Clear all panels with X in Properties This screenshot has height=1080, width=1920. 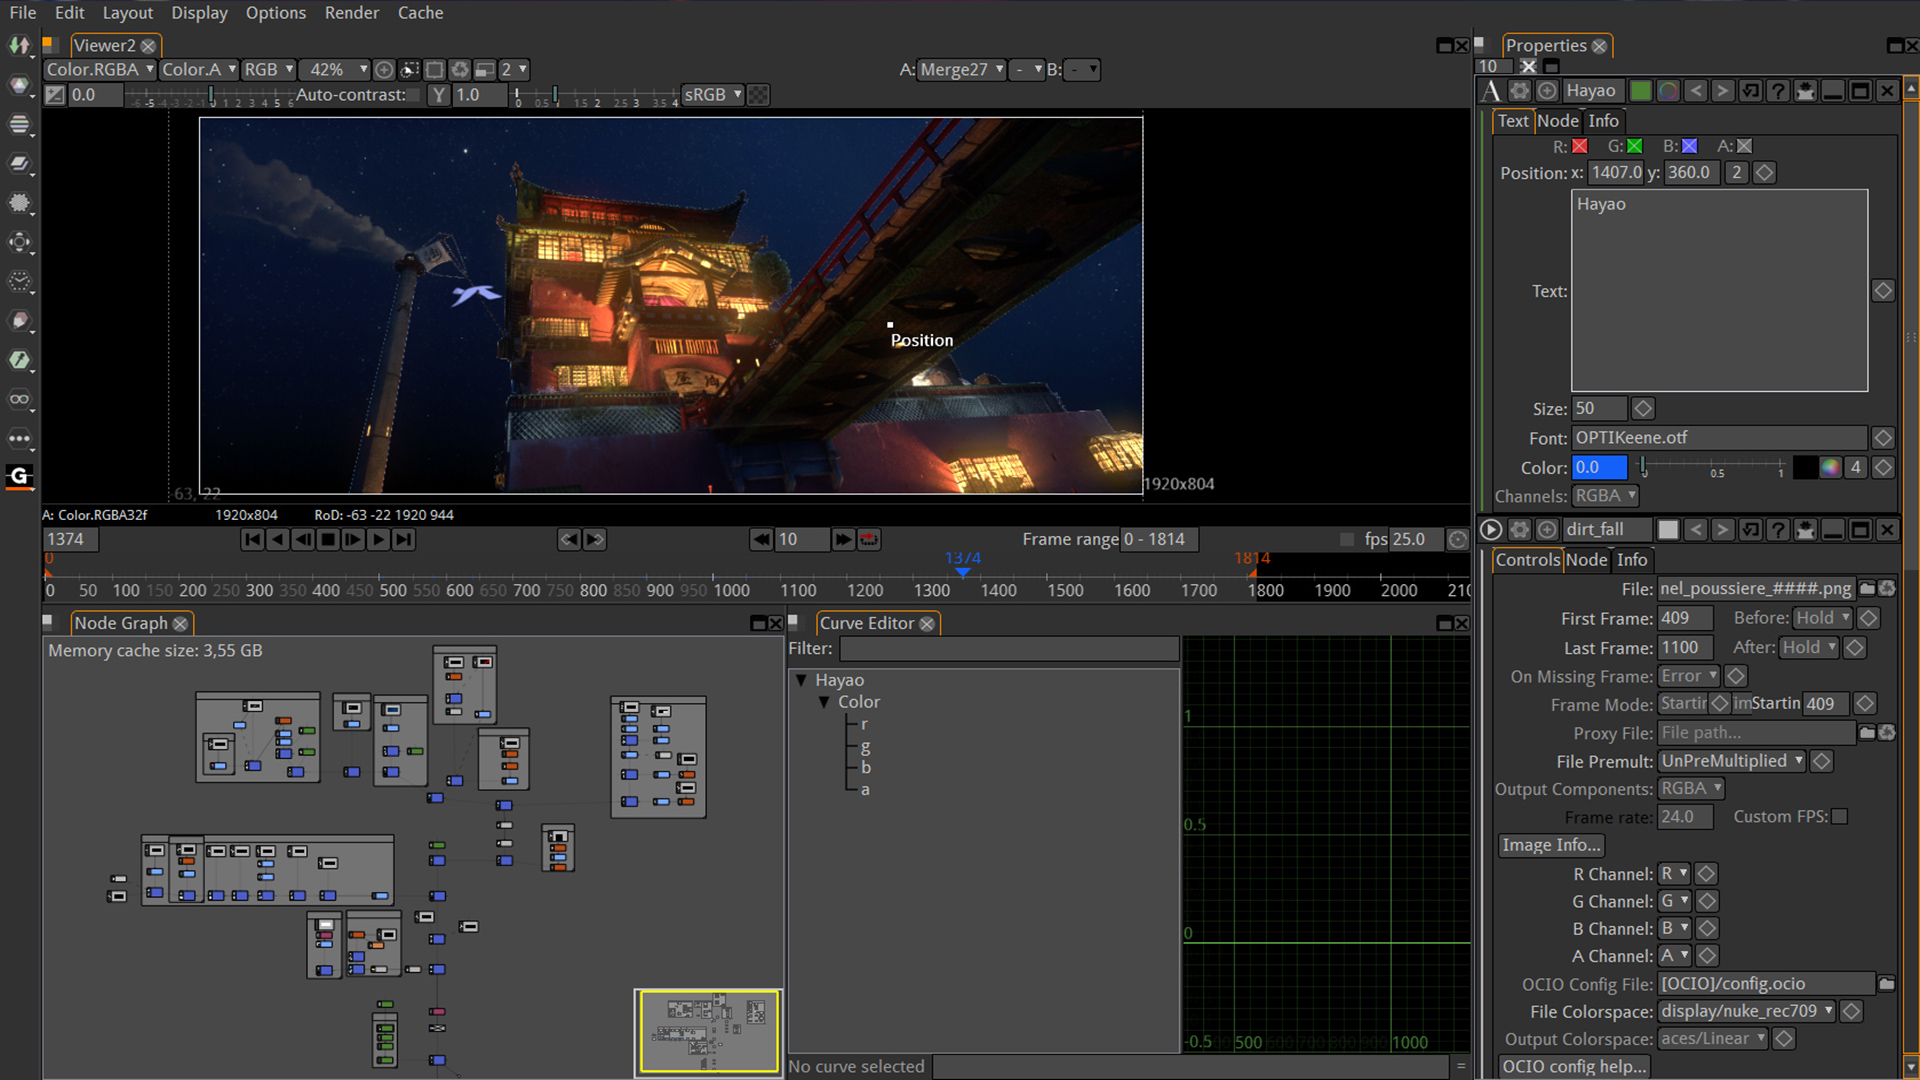pyautogui.click(x=1528, y=66)
